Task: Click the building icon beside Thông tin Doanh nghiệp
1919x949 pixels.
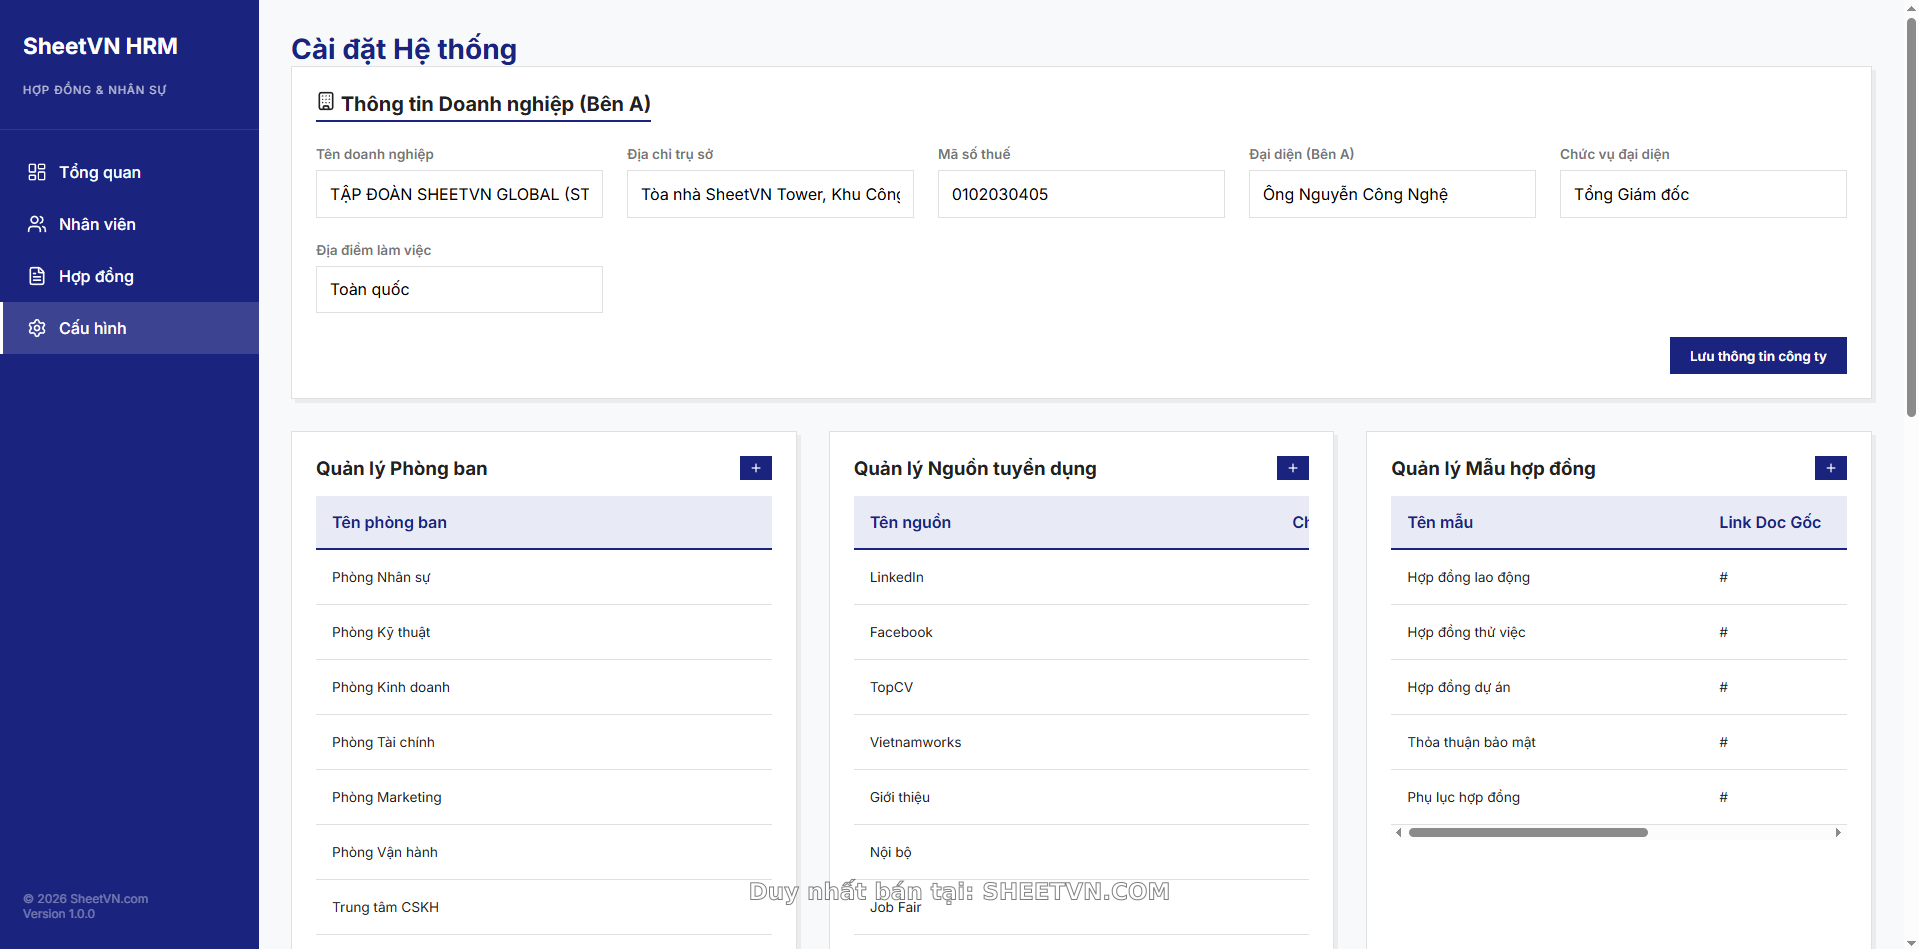Action: pos(326,102)
